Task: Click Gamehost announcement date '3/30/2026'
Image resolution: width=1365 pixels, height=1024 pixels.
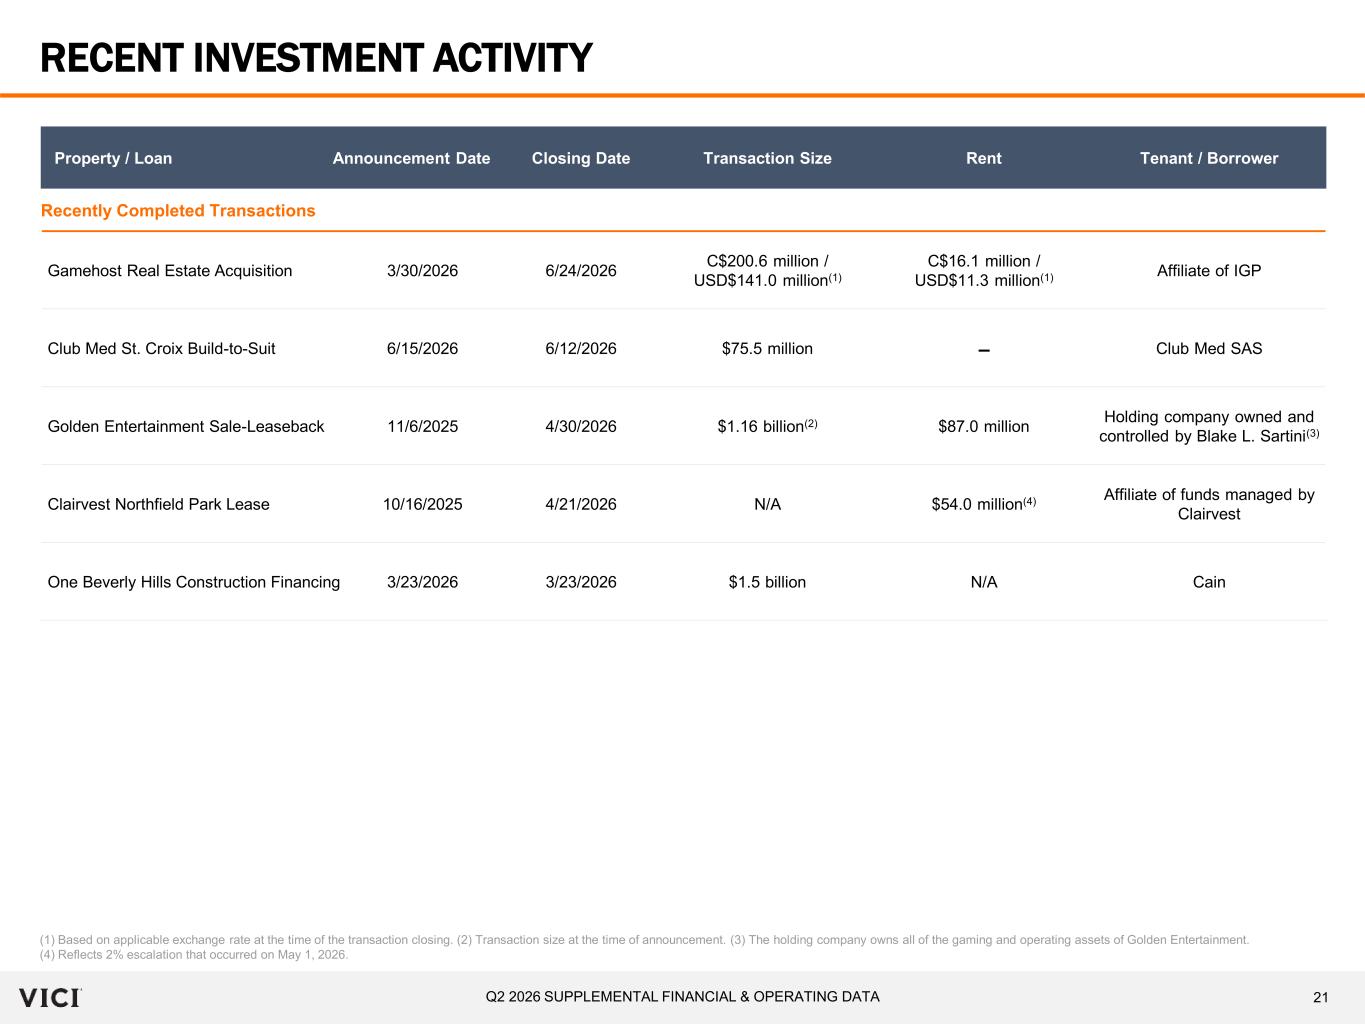Action: [x=422, y=271]
